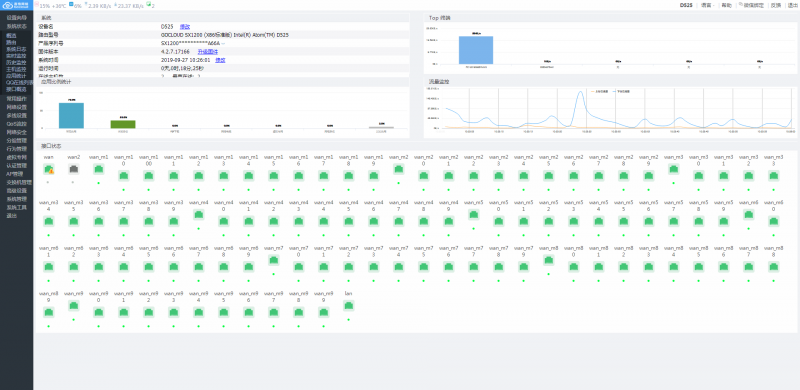Select 接口概览 in the sidebar submenu
The width and height of the screenshot is (800, 390).
[16, 89]
